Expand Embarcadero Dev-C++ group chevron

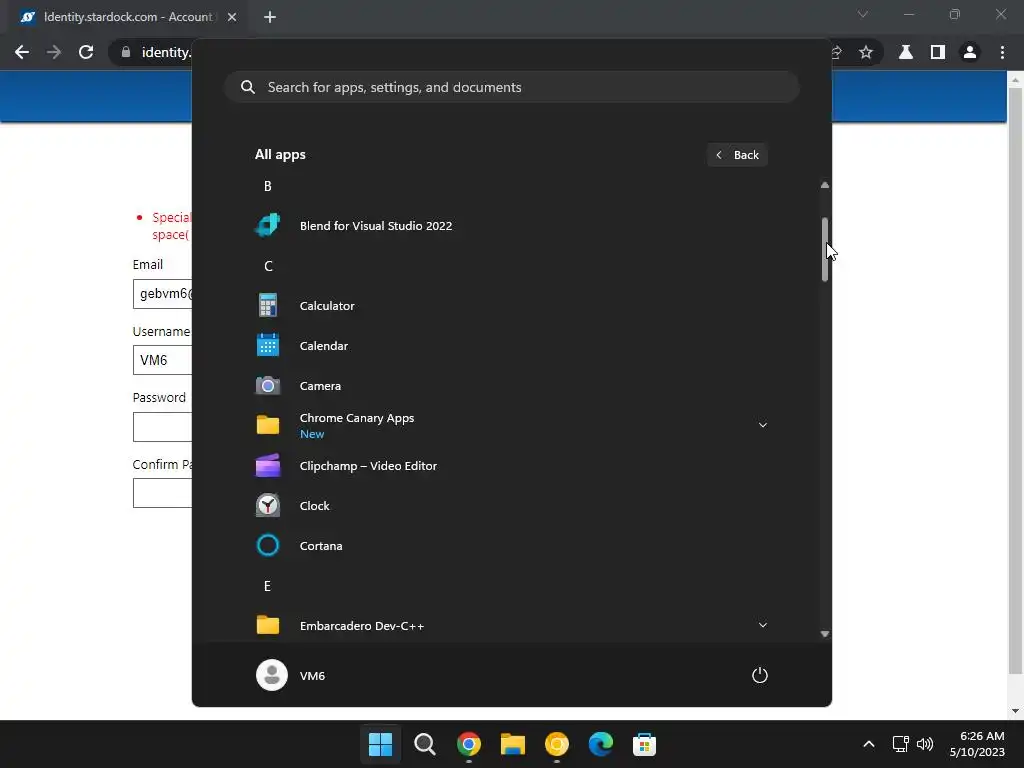[x=762, y=625]
